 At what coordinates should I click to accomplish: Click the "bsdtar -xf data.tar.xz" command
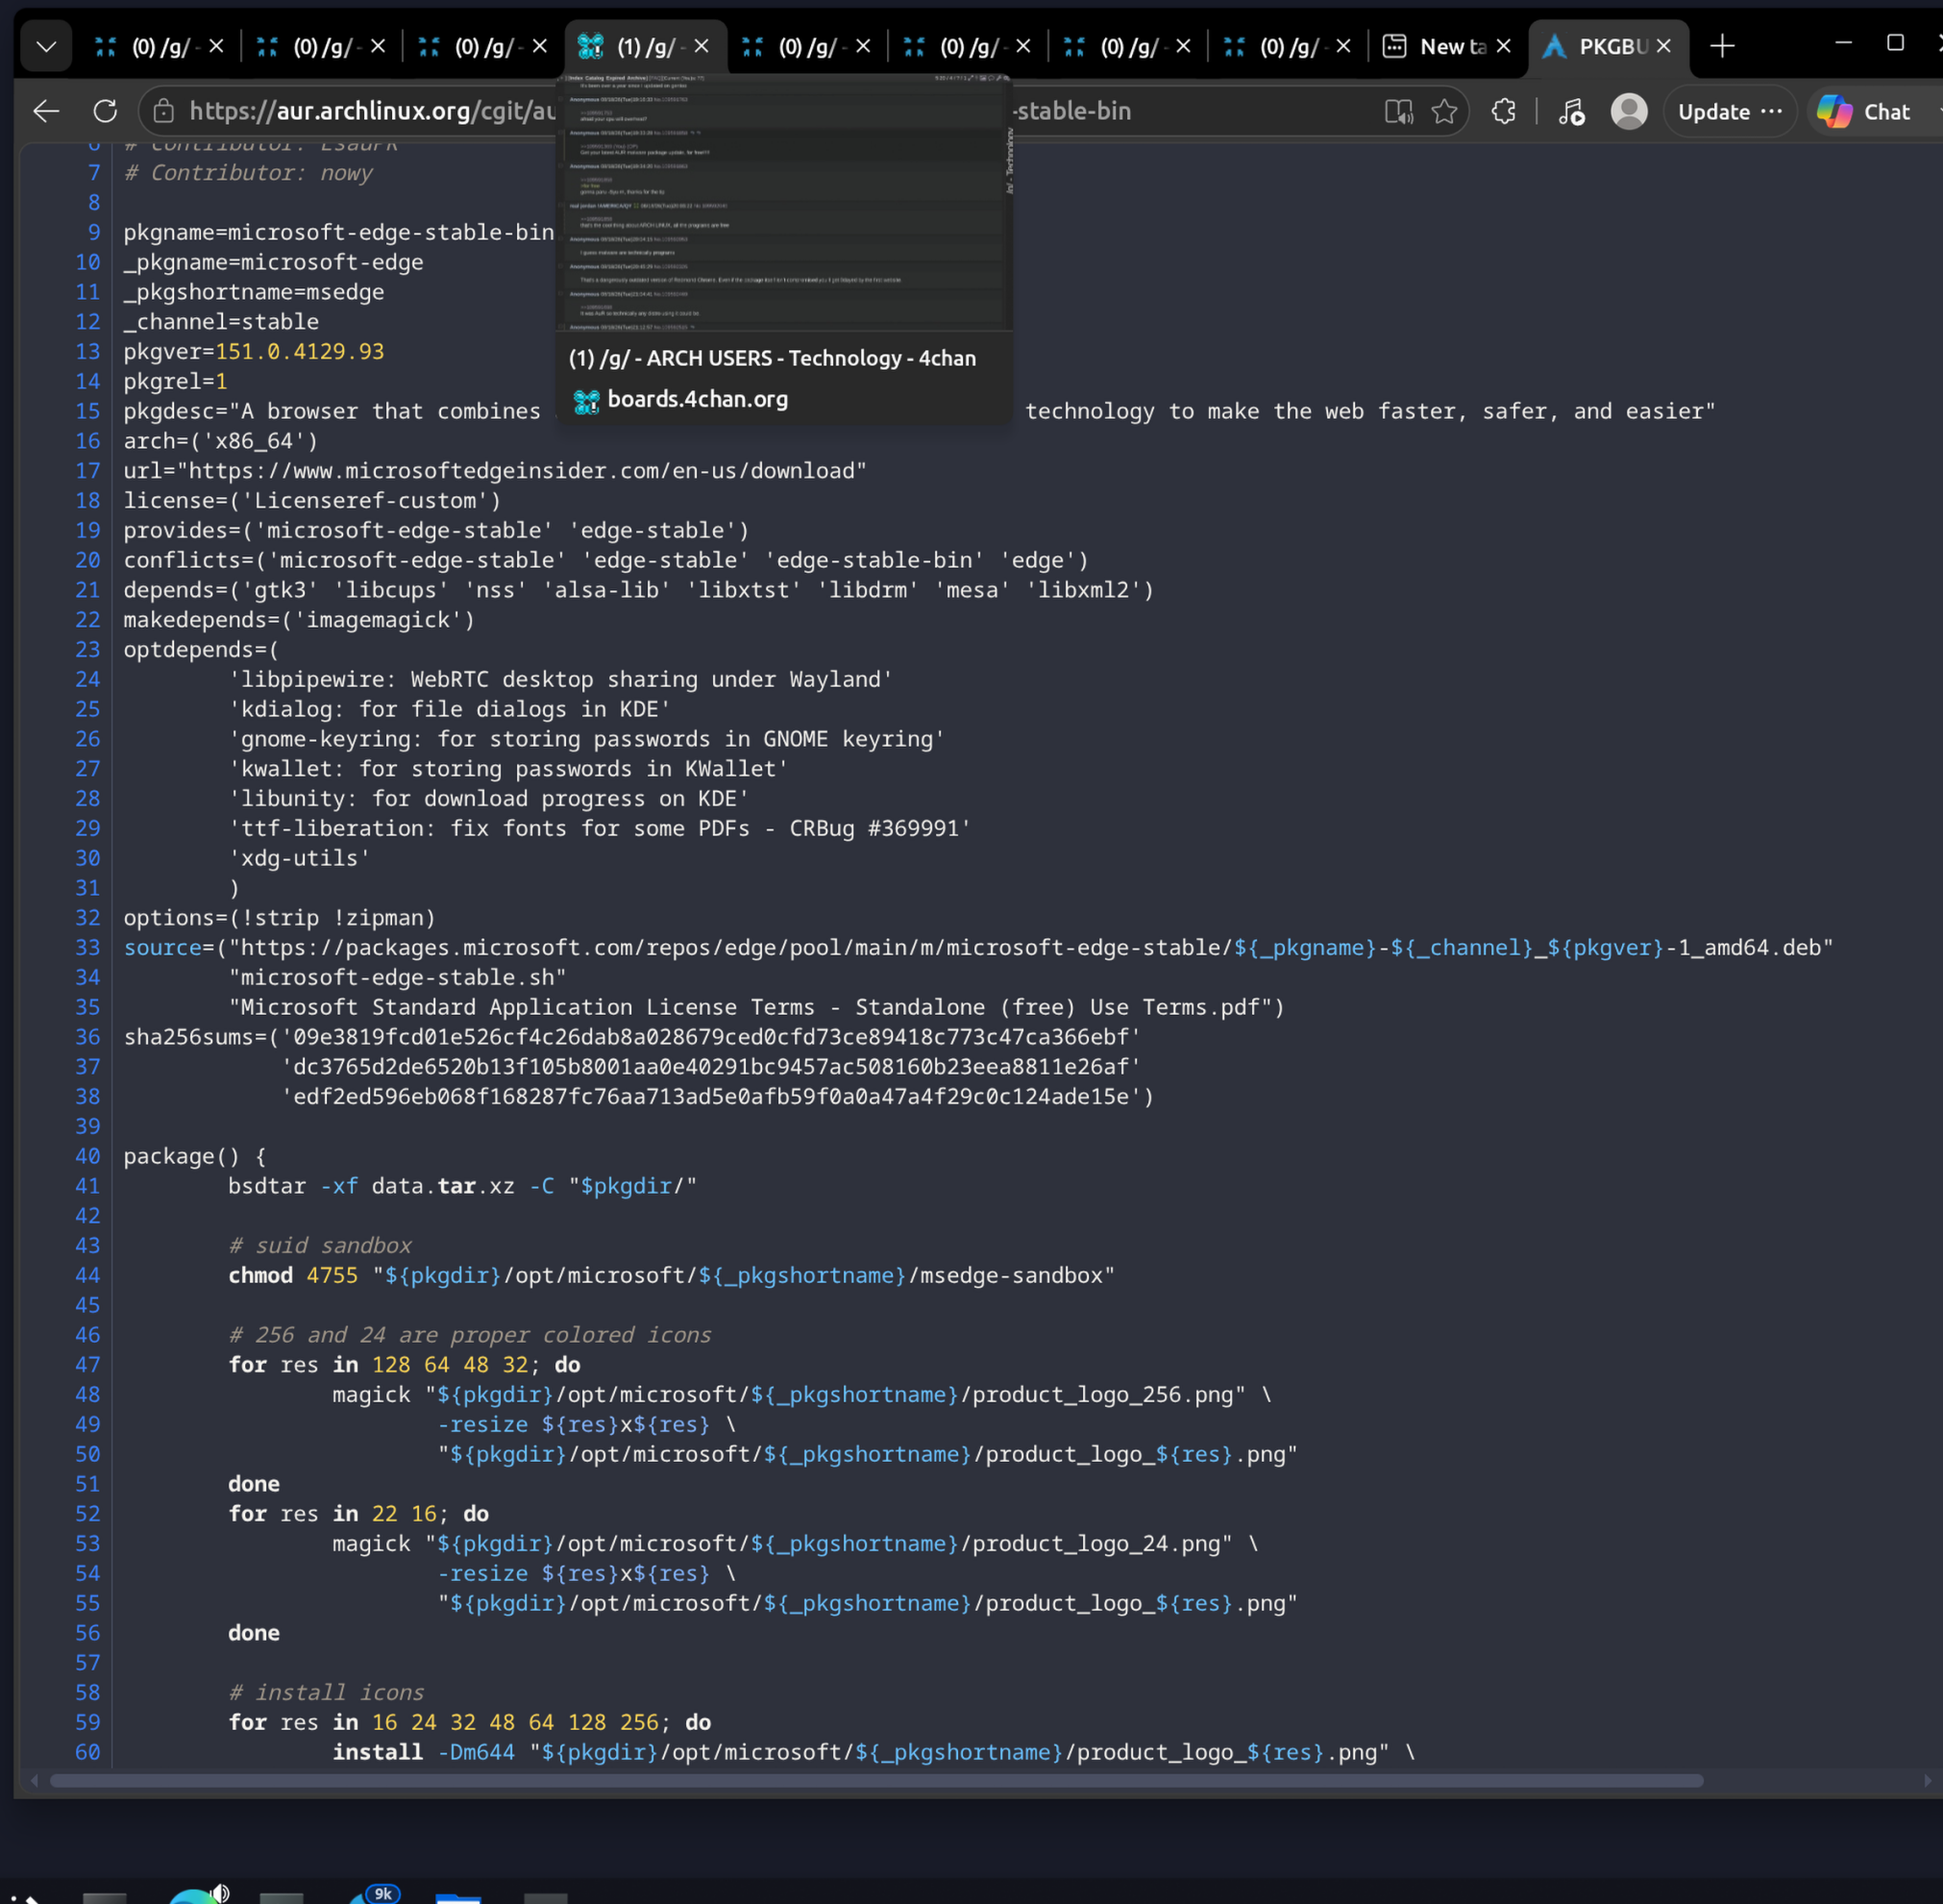click(x=463, y=1186)
